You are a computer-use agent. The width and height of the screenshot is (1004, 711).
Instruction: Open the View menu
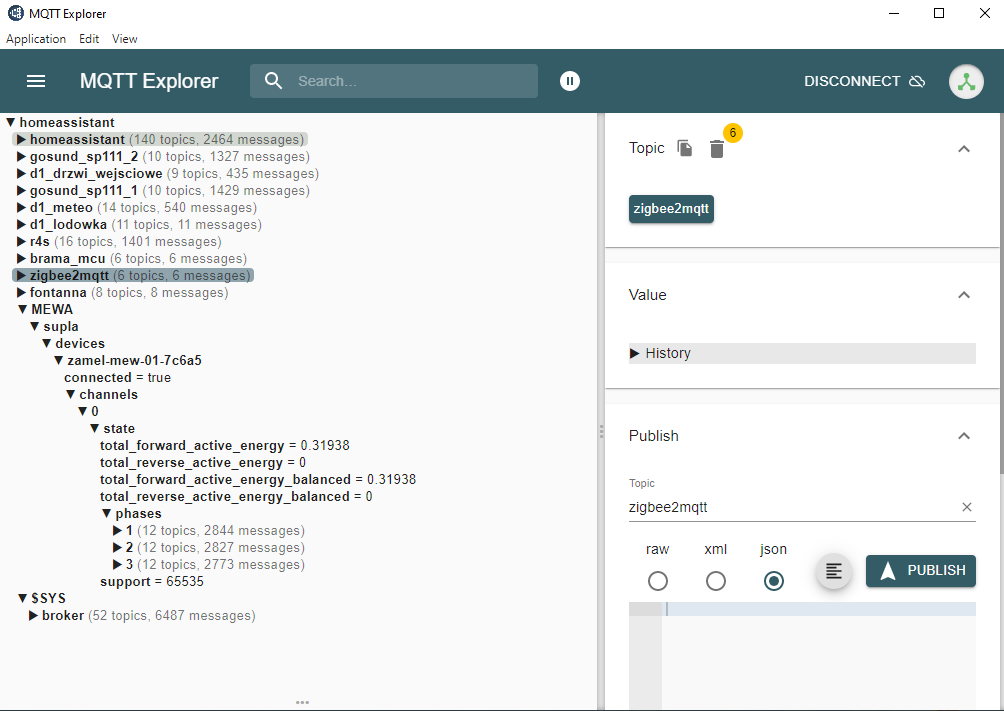click(x=125, y=39)
